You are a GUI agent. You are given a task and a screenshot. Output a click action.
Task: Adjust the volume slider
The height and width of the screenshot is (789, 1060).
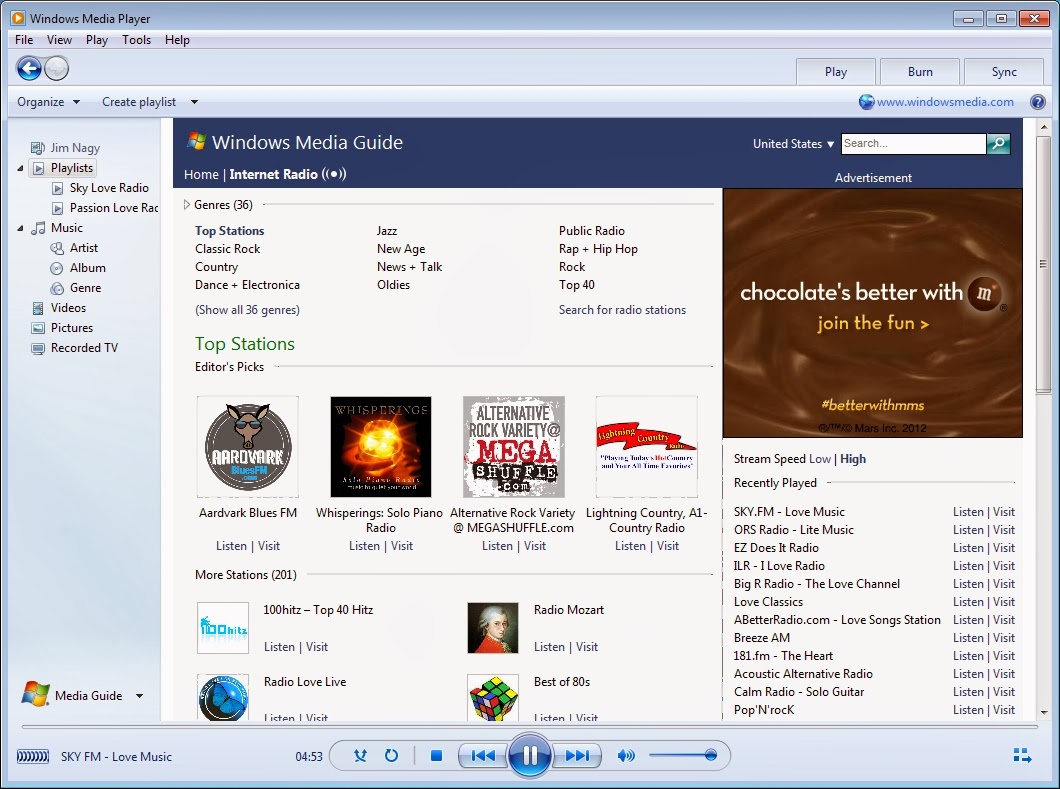[x=686, y=756]
